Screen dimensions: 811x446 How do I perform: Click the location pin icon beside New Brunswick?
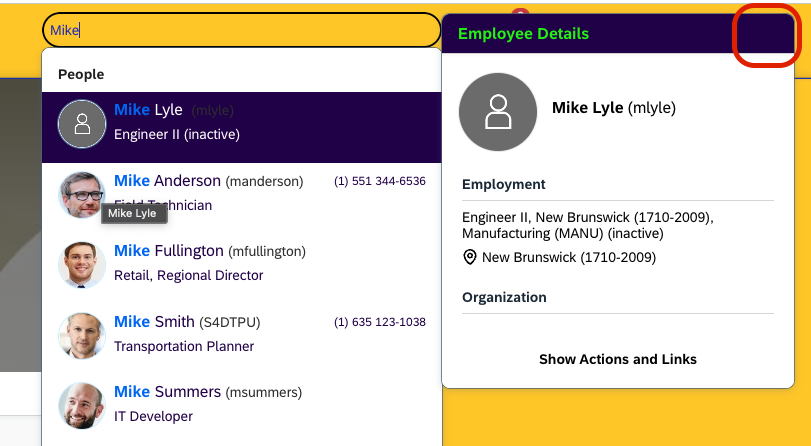coord(470,257)
